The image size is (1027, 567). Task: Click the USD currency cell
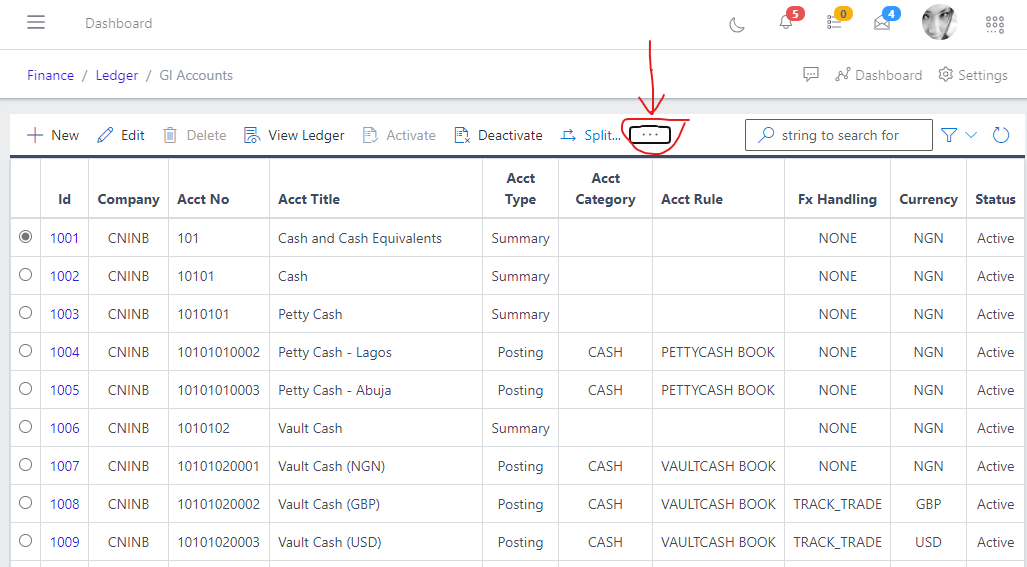(x=928, y=542)
